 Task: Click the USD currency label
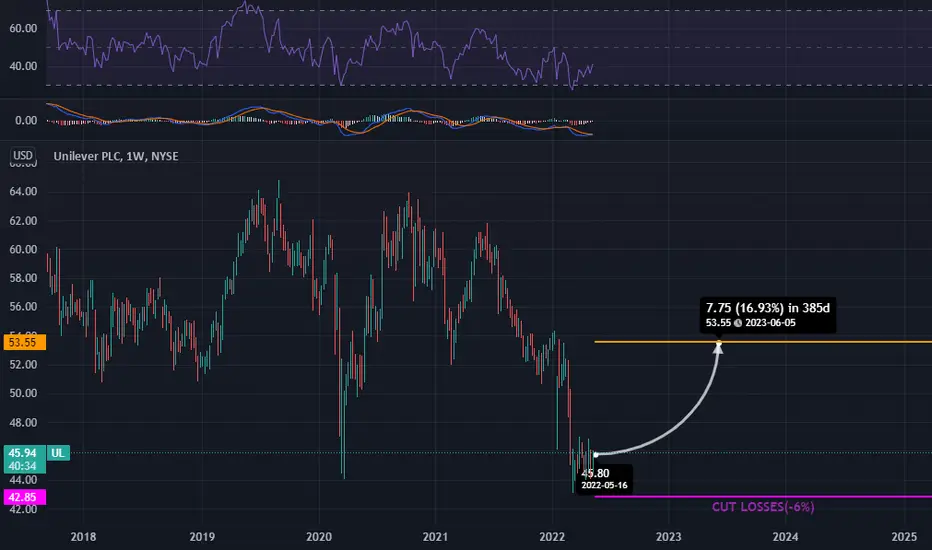[x=23, y=156]
